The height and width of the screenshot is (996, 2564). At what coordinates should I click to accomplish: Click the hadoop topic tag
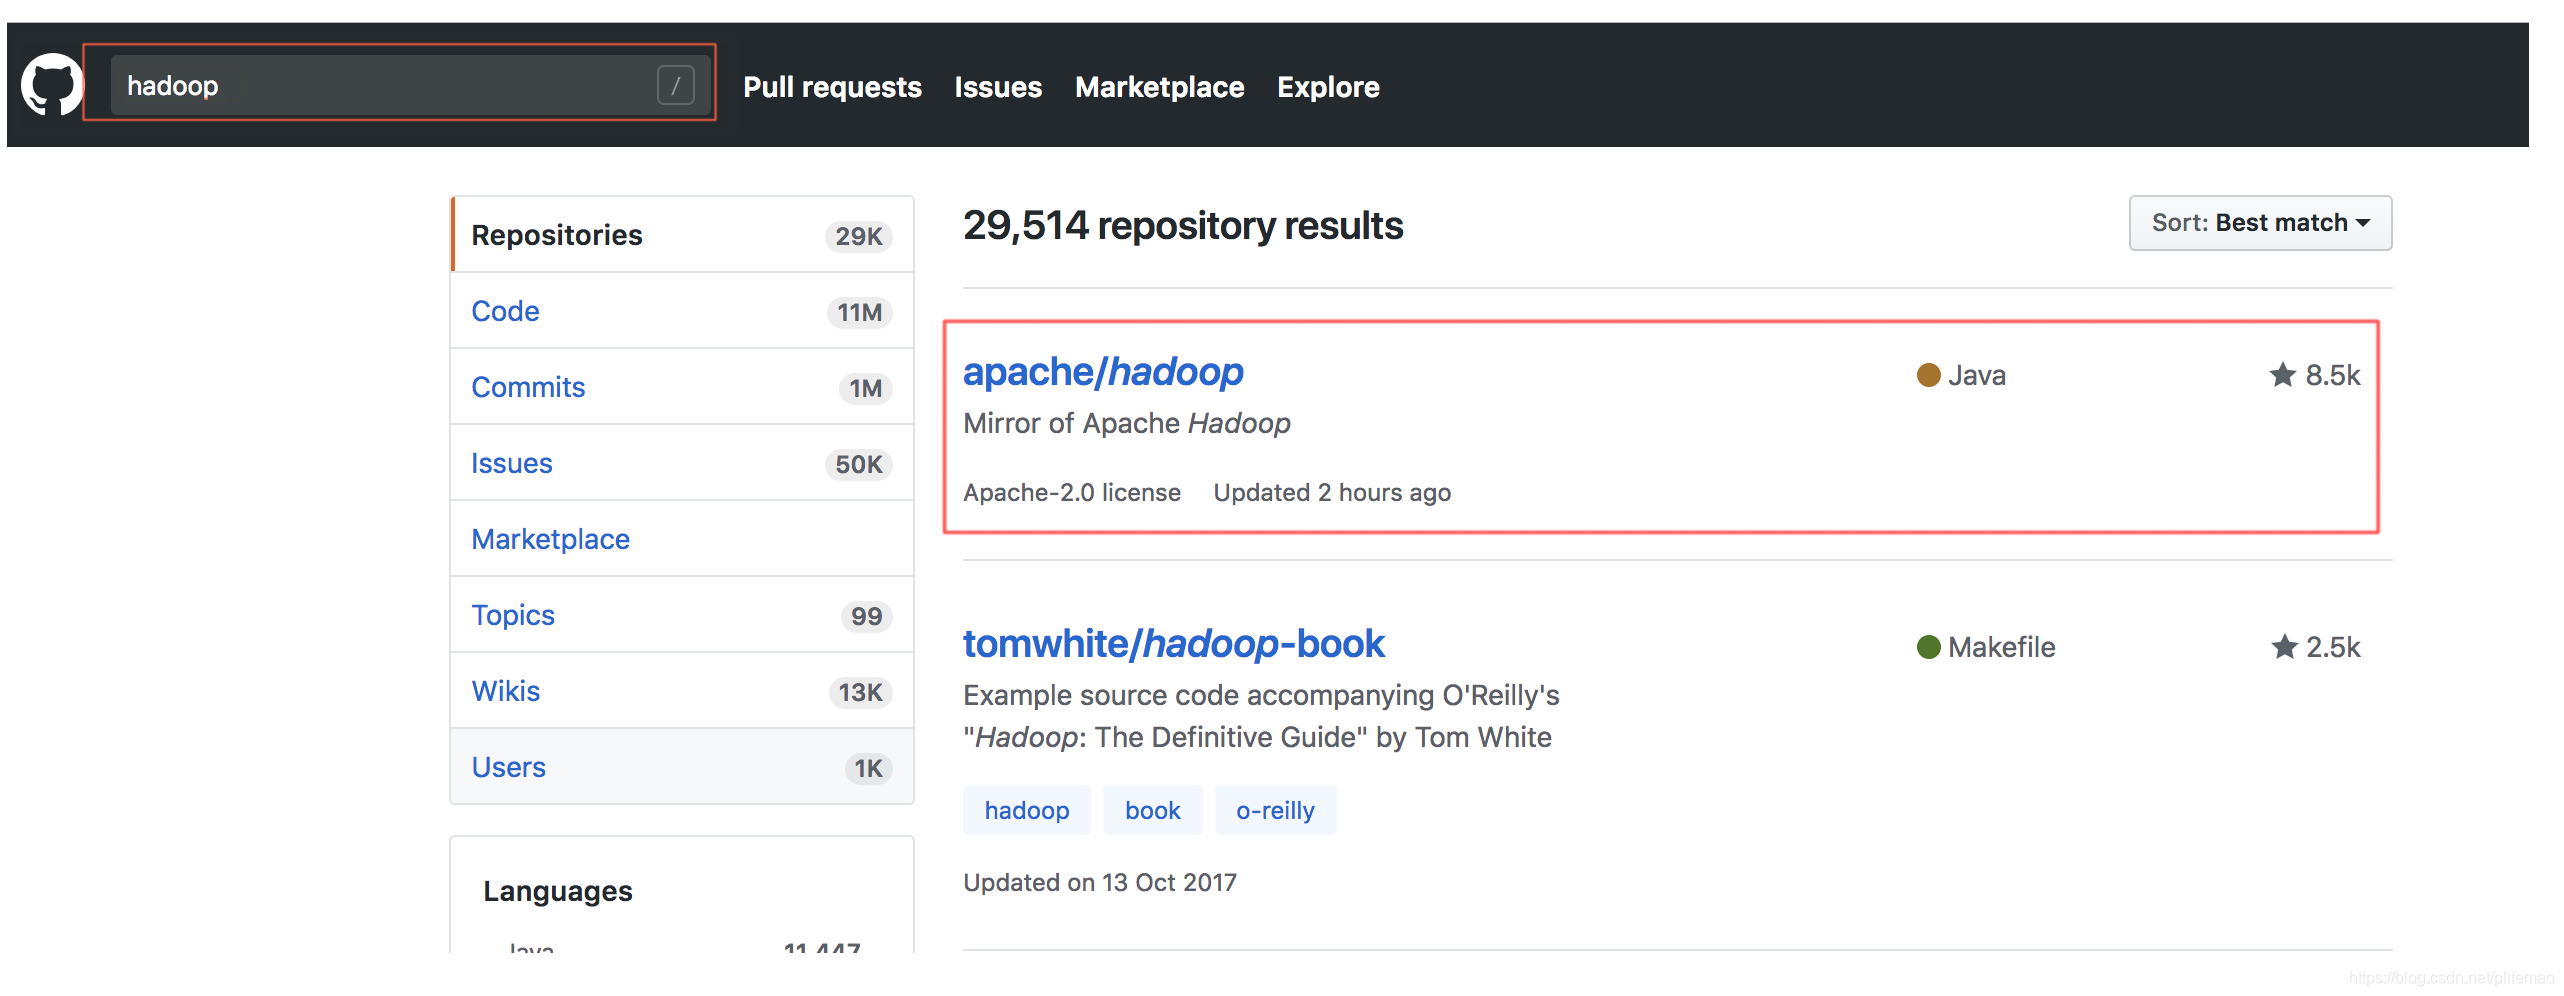tap(1027, 810)
